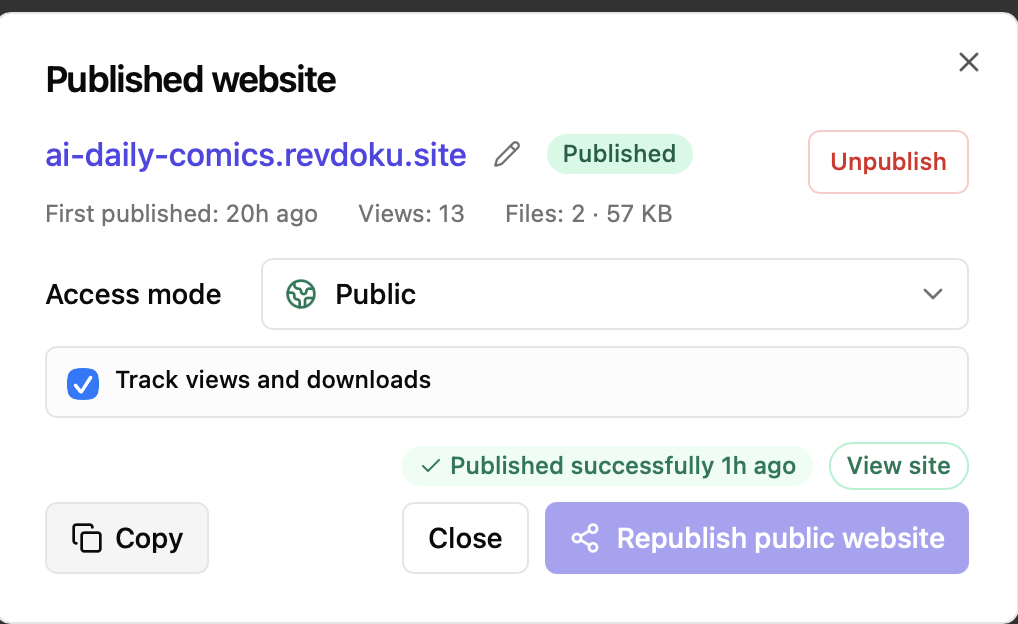
Task: Click the share icon on Republish button
Action: pos(585,538)
